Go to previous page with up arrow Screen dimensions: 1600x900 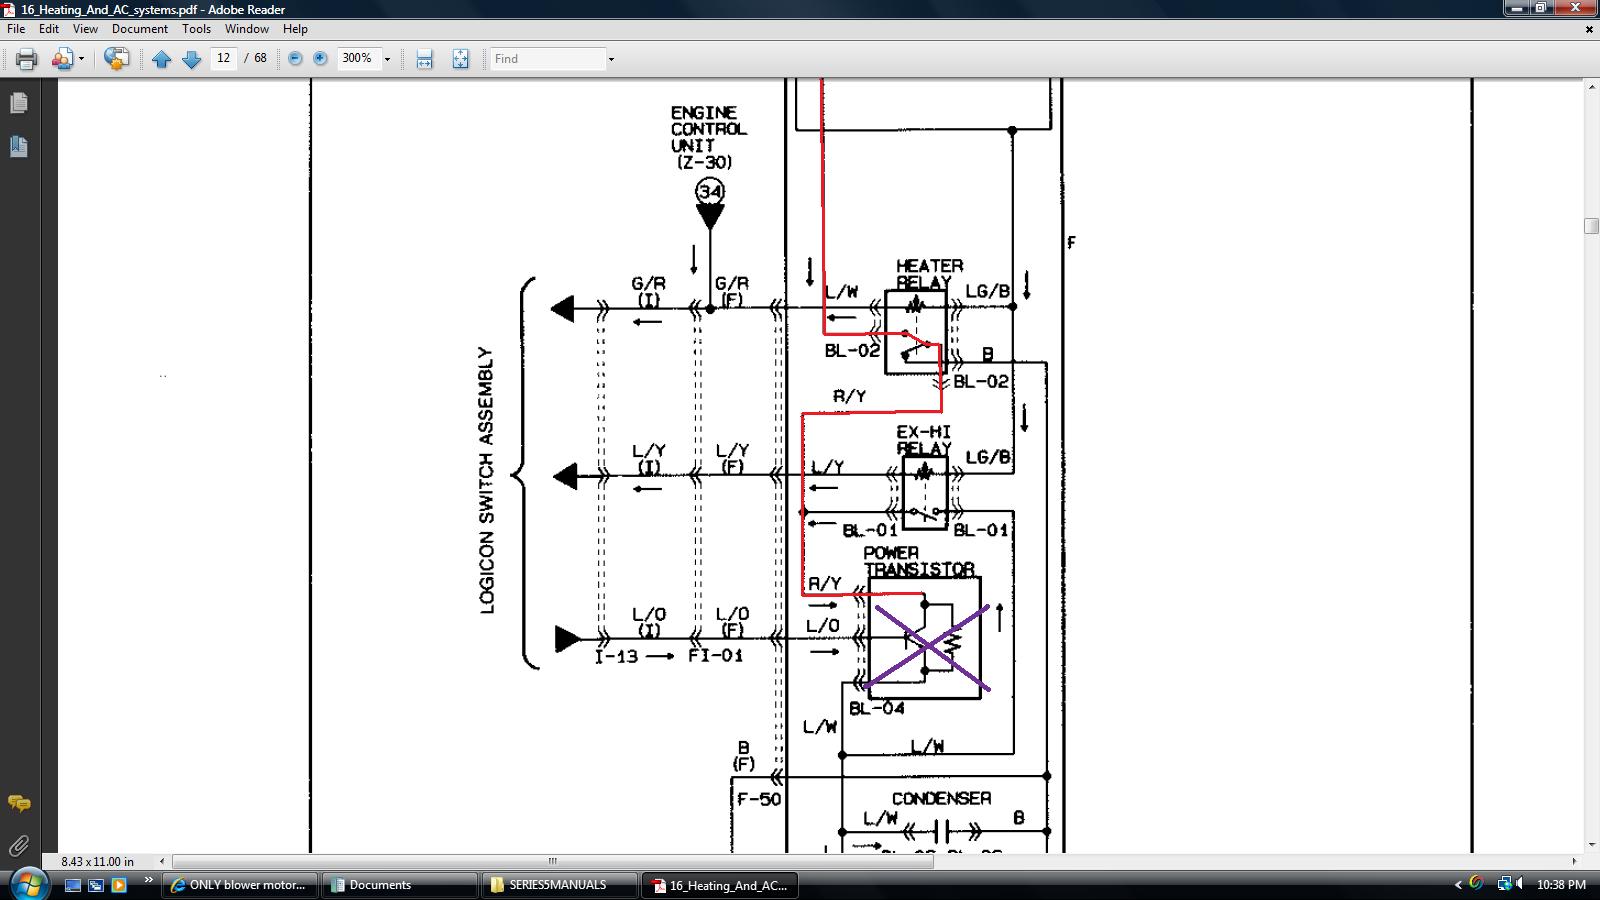tap(161, 59)
